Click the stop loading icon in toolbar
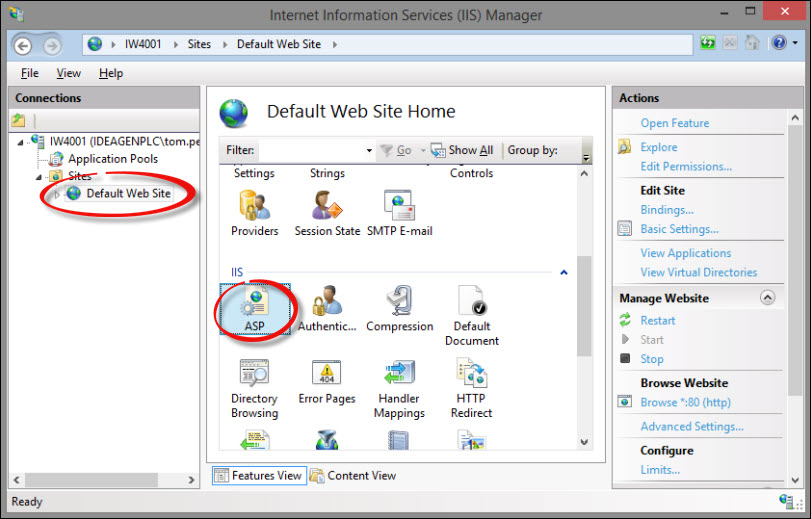Viewport: 811px width, 519px height. 730,42
